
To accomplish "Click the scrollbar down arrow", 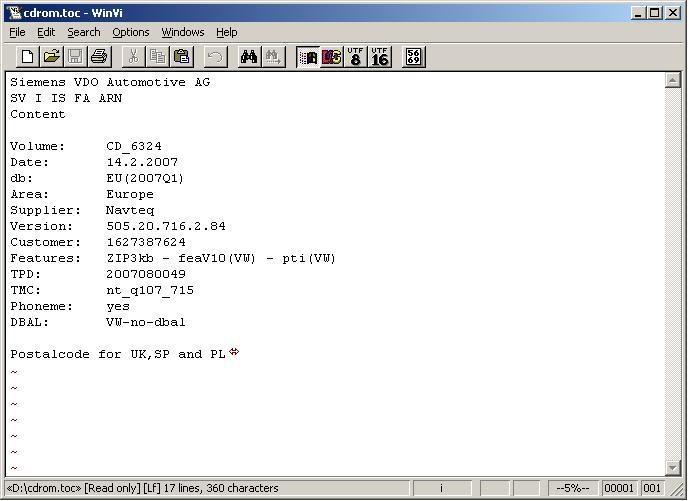I will pyautogui.click(x=673, y=468).
